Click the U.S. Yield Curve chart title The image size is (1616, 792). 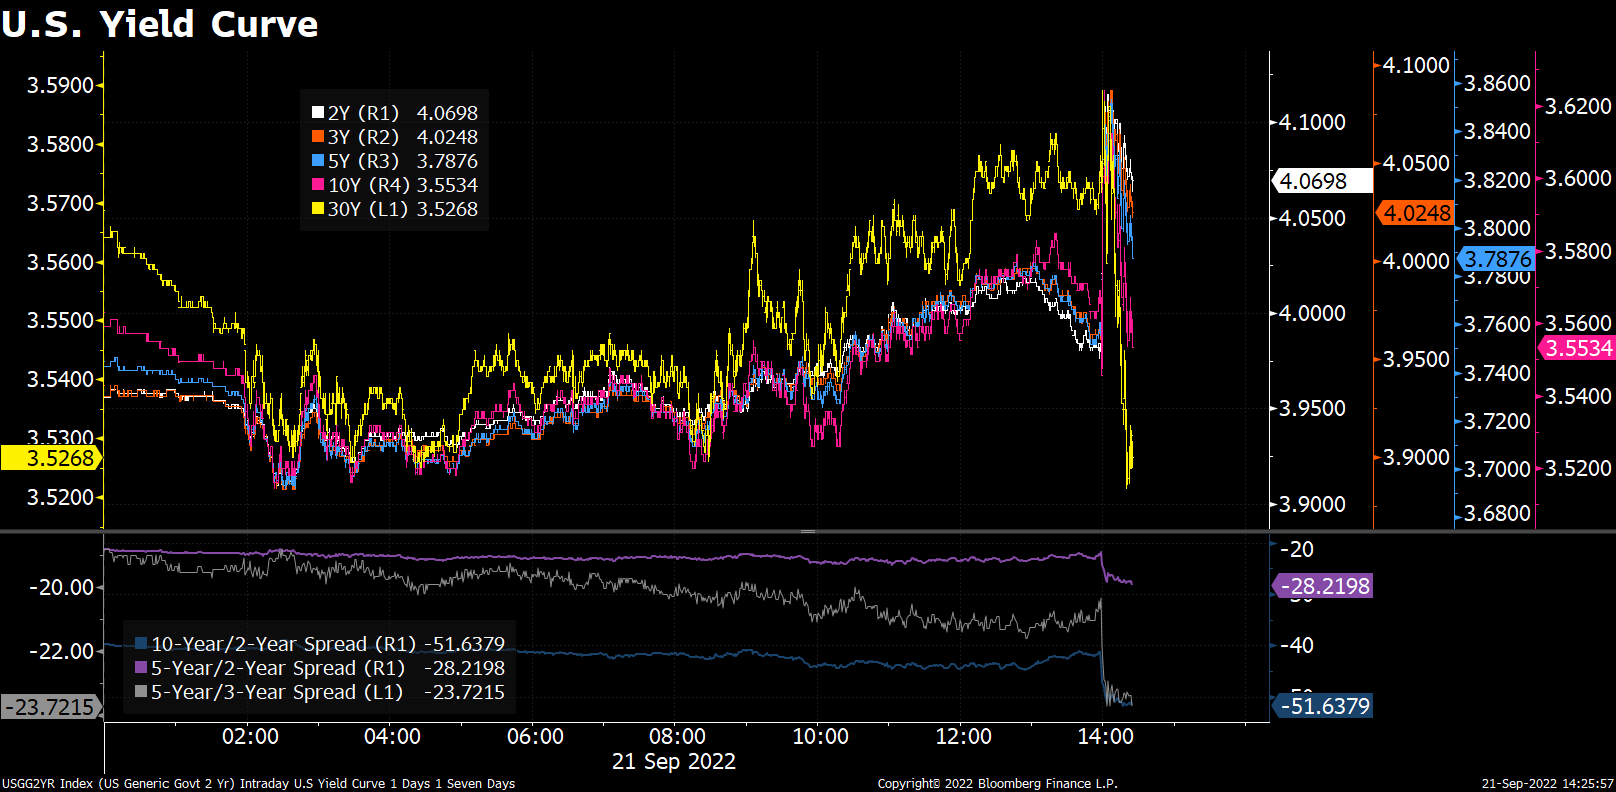(160, 24)
